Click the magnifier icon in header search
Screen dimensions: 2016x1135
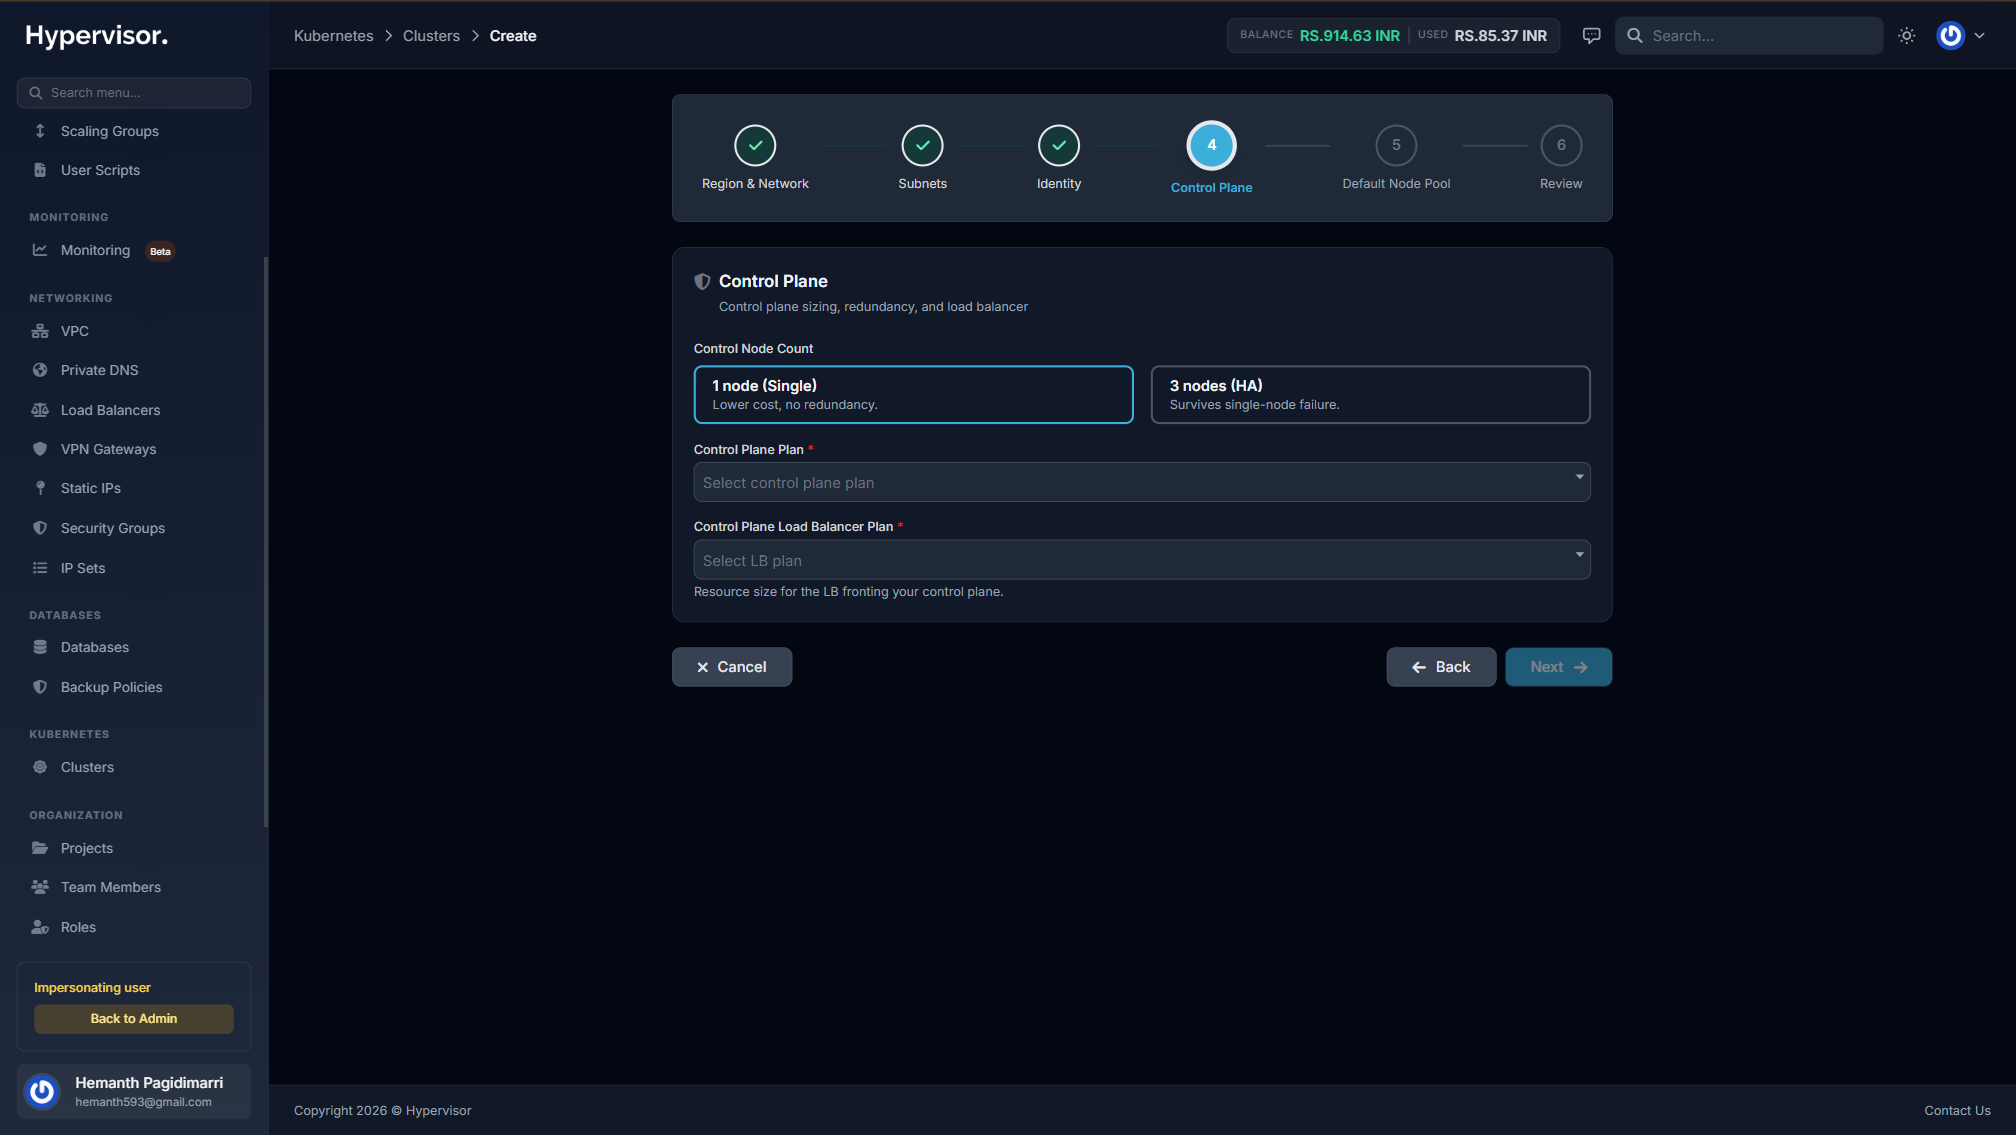[x=1635, y=35]
